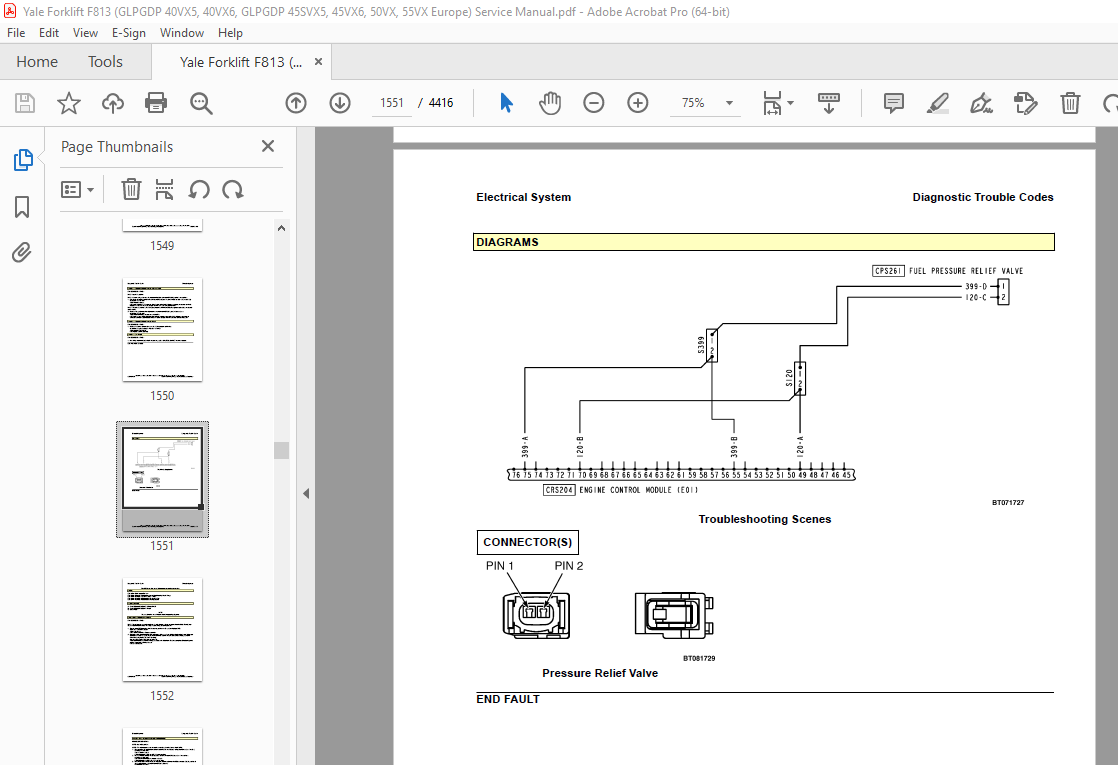Open the Help menu
Viewport: 1118px width, 765px height.
coord(230,33)
